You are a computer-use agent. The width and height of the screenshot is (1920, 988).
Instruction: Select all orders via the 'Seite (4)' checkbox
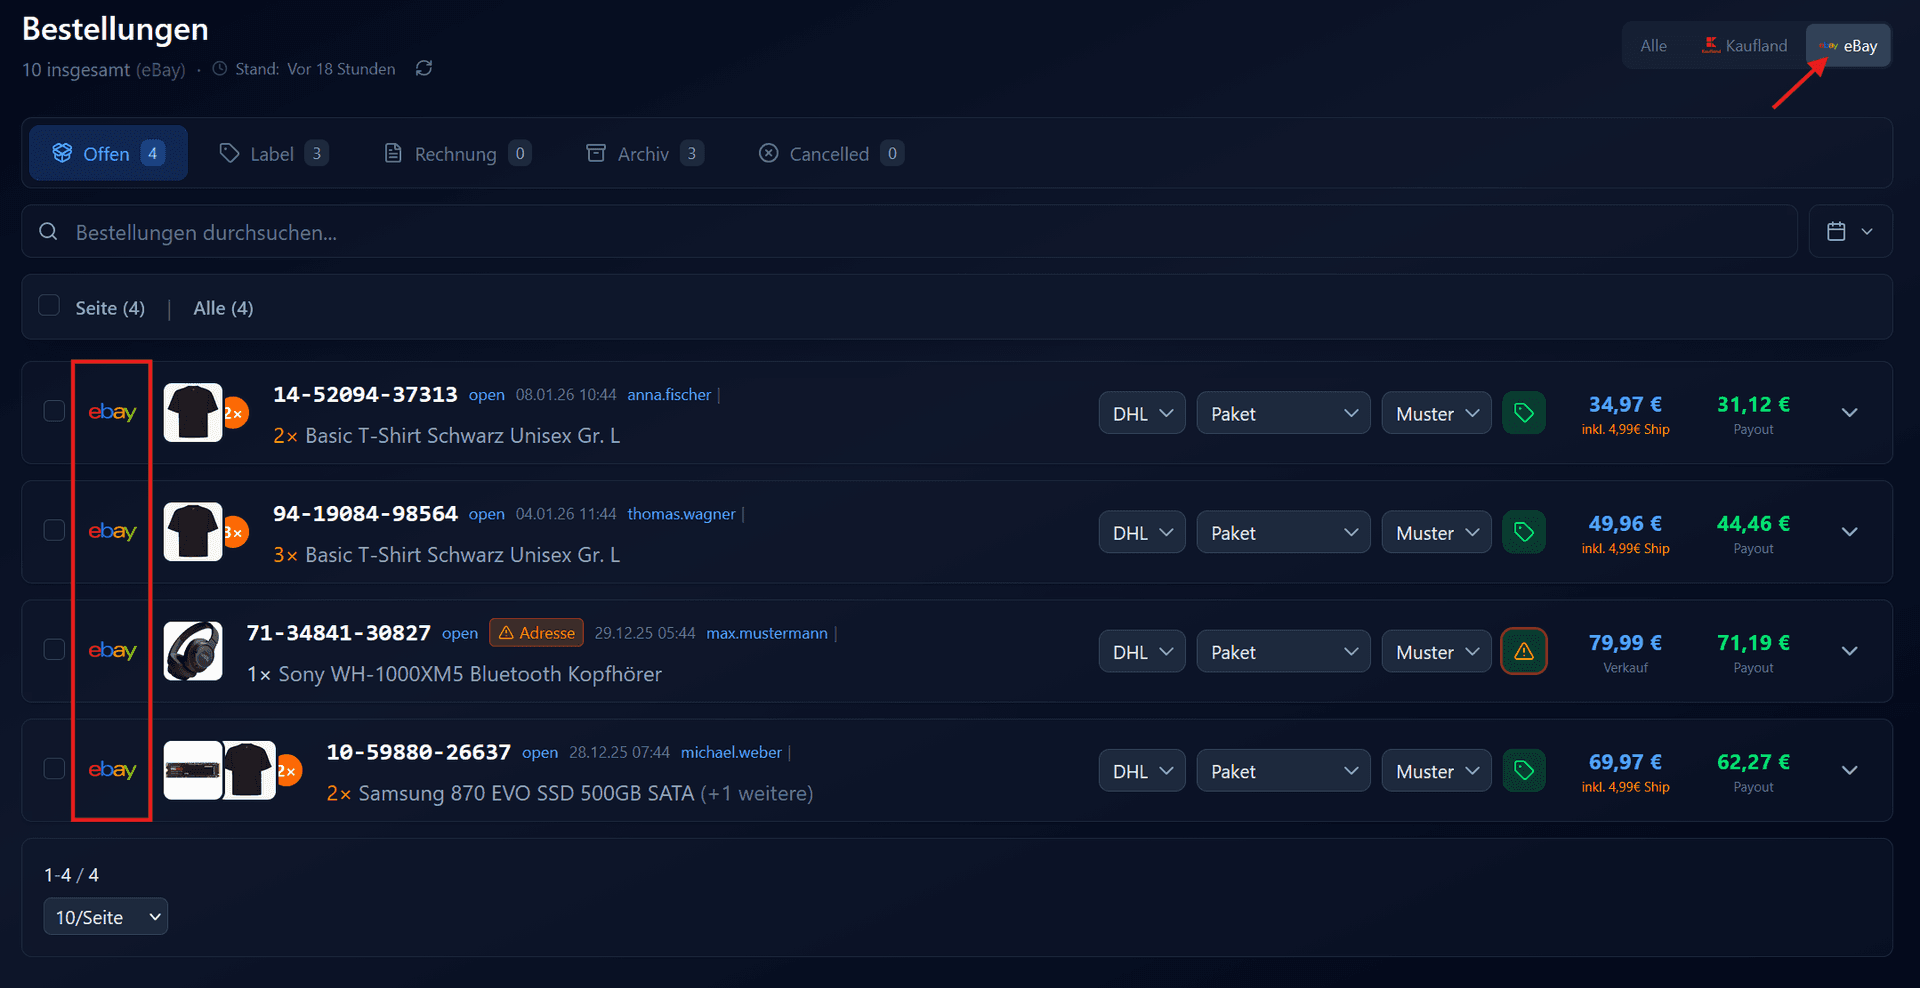48,305
